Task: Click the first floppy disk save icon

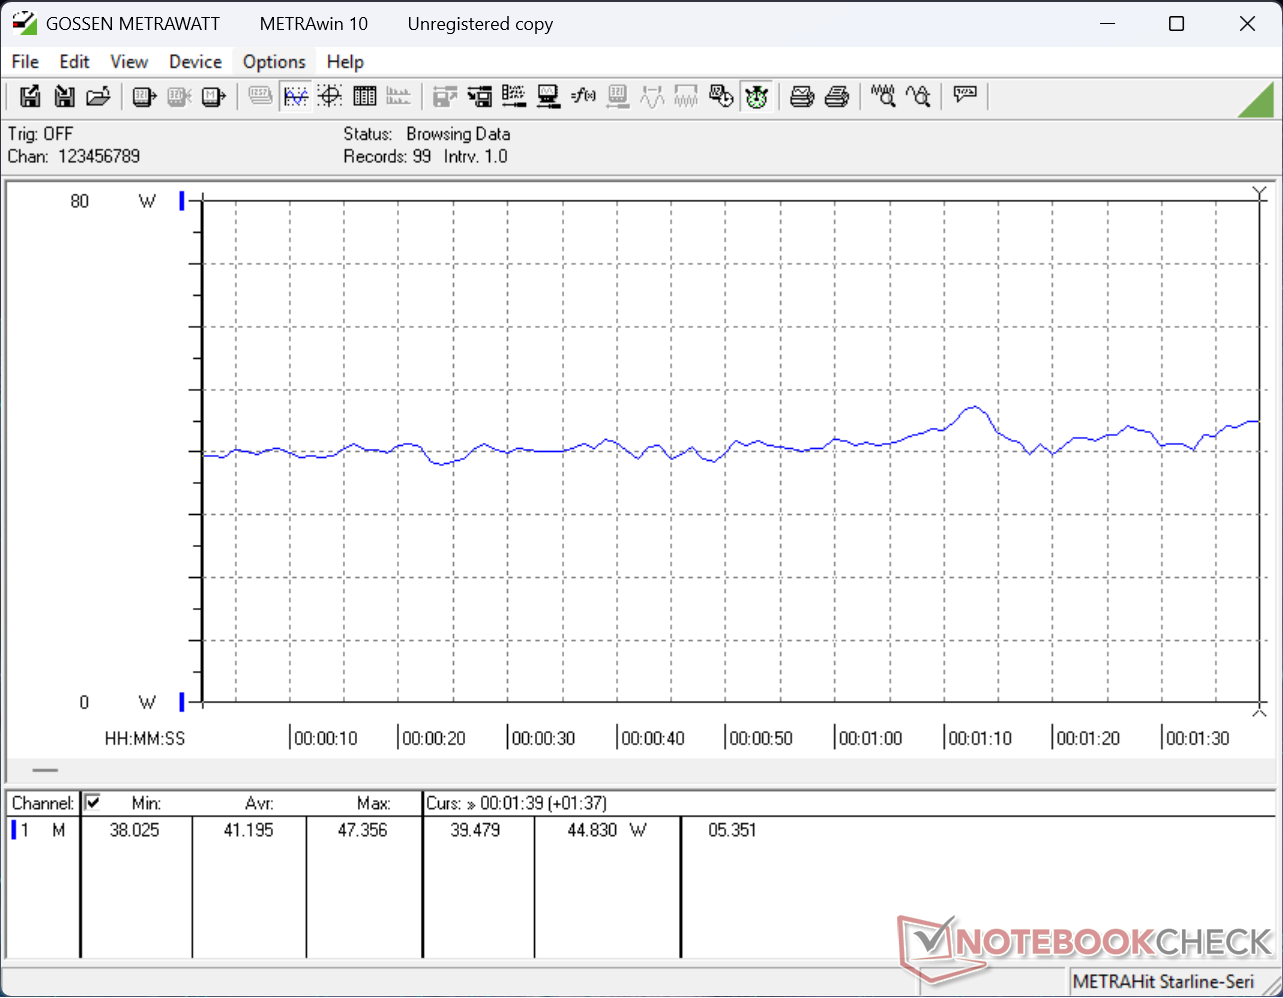Action: [x=30, y=96]
